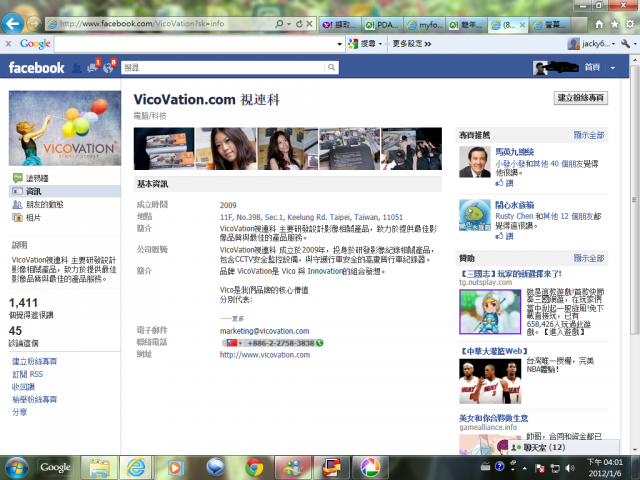Viewport: 640px width, 480px height.
Task: Switch to the myfo browser tab
Action: pos(425,25)
